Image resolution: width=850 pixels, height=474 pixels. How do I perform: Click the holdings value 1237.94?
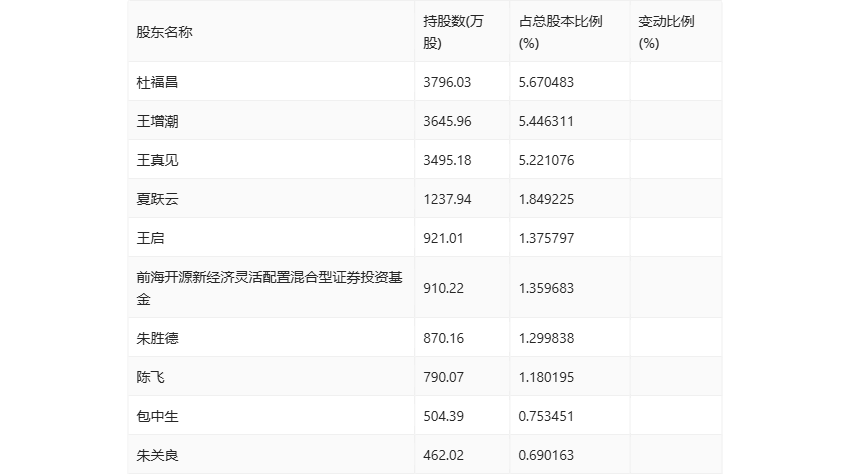click(447, 199)
